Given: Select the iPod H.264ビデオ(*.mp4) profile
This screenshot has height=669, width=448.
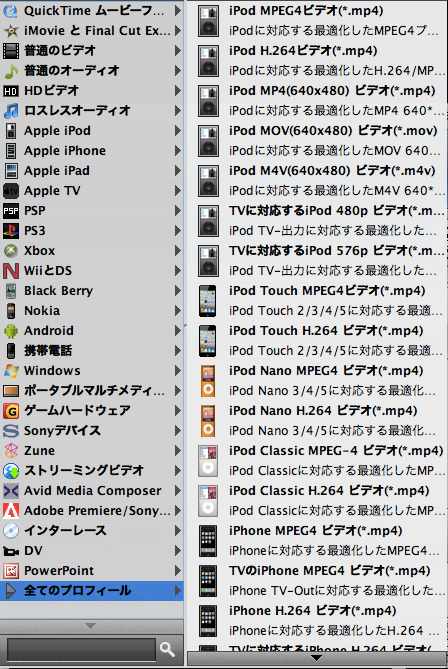Looking at the screenshot, I should click(318, 61).
